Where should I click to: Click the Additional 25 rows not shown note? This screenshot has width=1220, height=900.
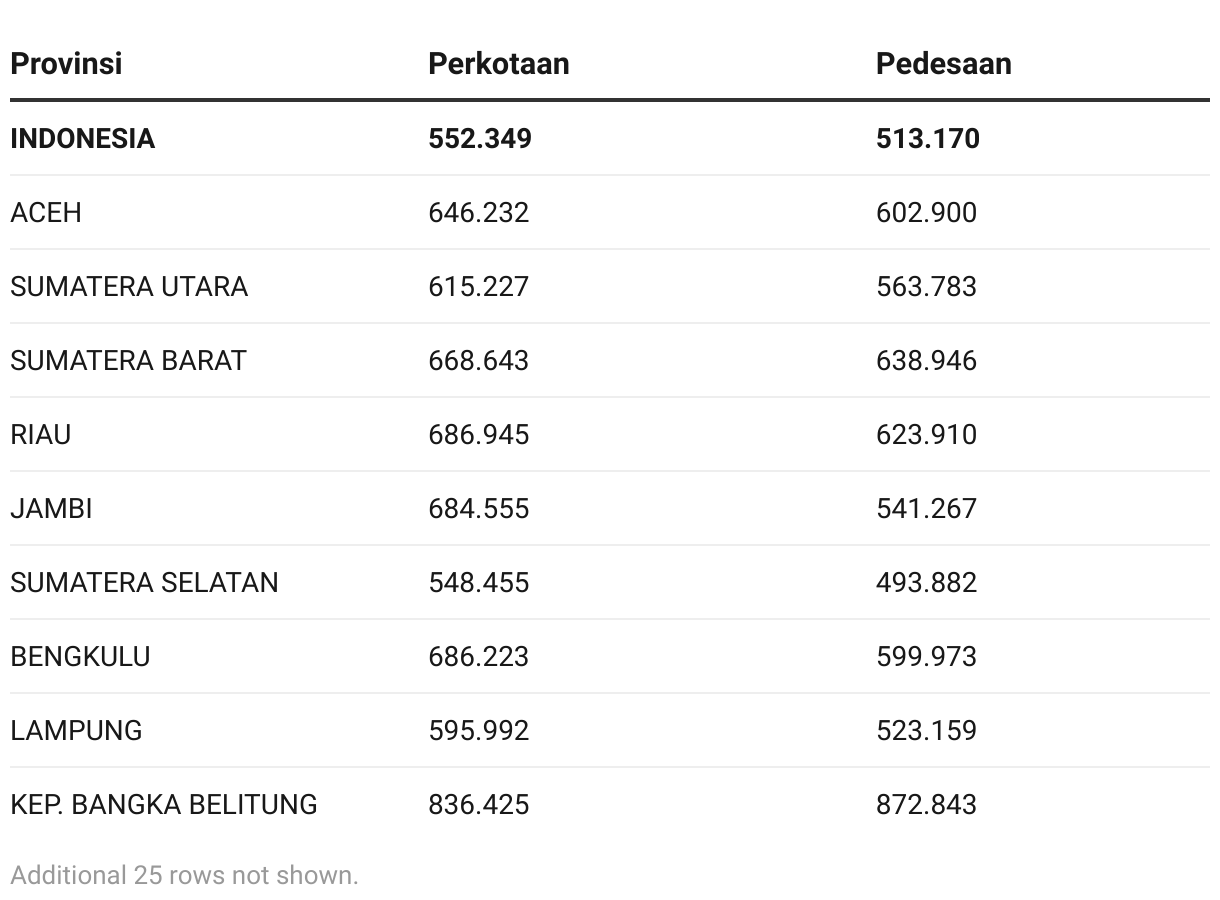pos(184,875)
